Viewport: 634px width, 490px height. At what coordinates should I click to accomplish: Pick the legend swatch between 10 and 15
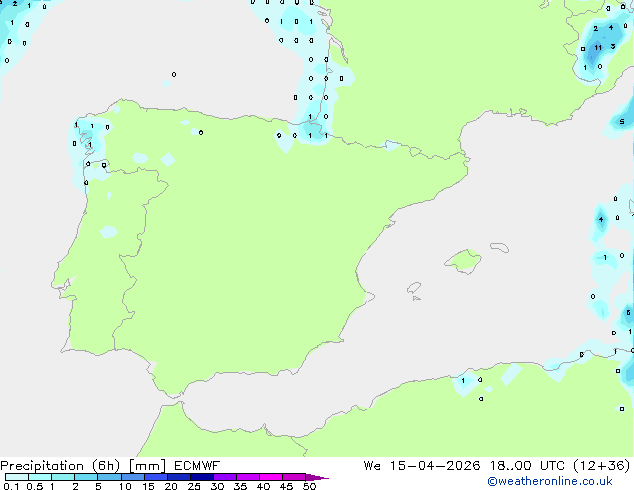pyautogui.click(x=133, y=477)
